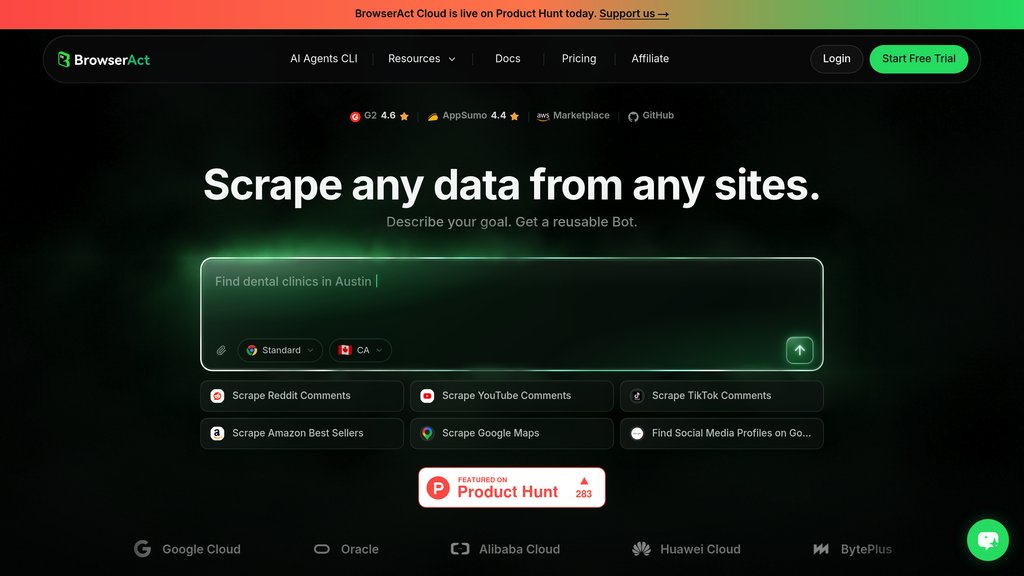The image size is (1024, 576).
Task: Click the BrowserAct logo
Action: point(104,59)
